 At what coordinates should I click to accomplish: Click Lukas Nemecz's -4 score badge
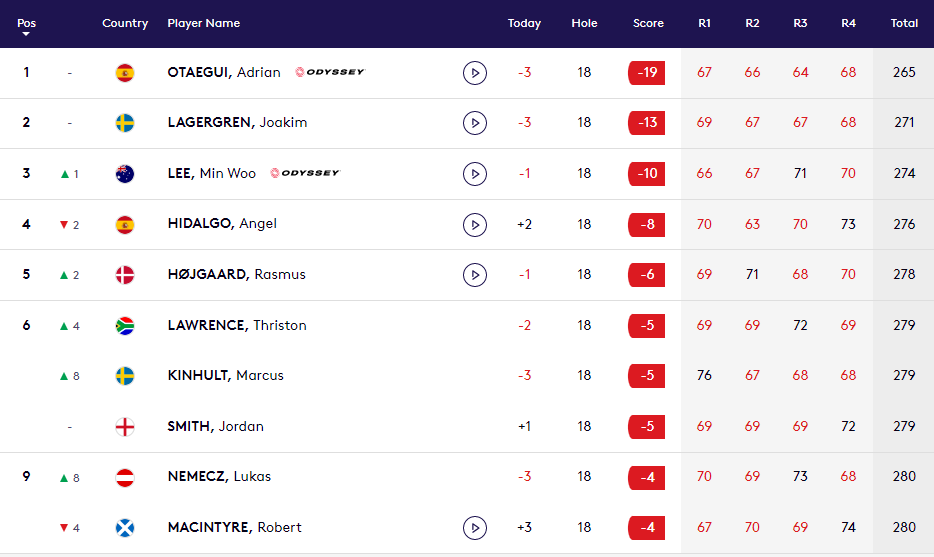646,477
